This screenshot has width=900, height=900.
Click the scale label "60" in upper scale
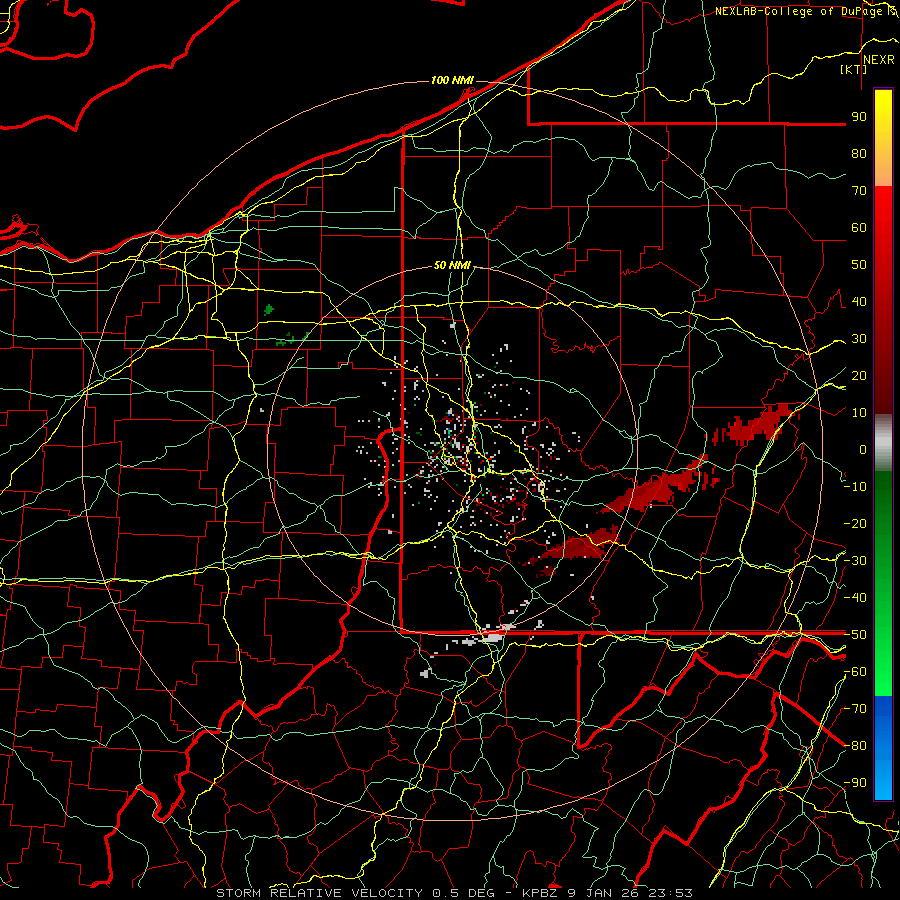click(x=859, y=227)
